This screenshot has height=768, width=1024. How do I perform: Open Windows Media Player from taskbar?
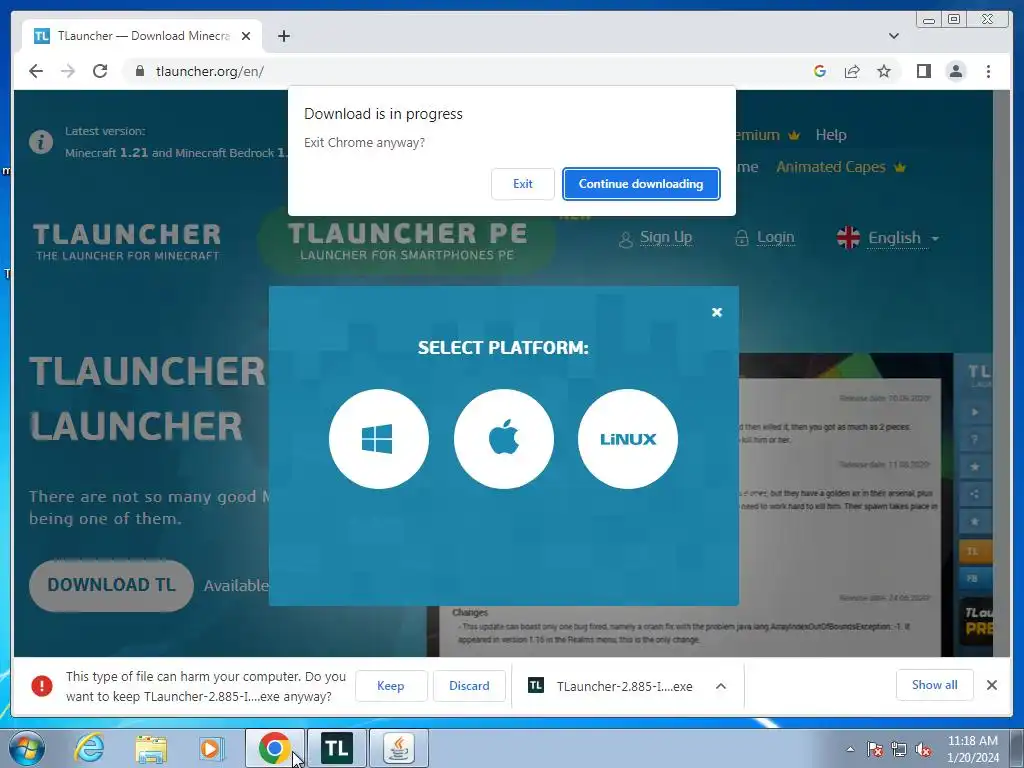coord(212,748)
